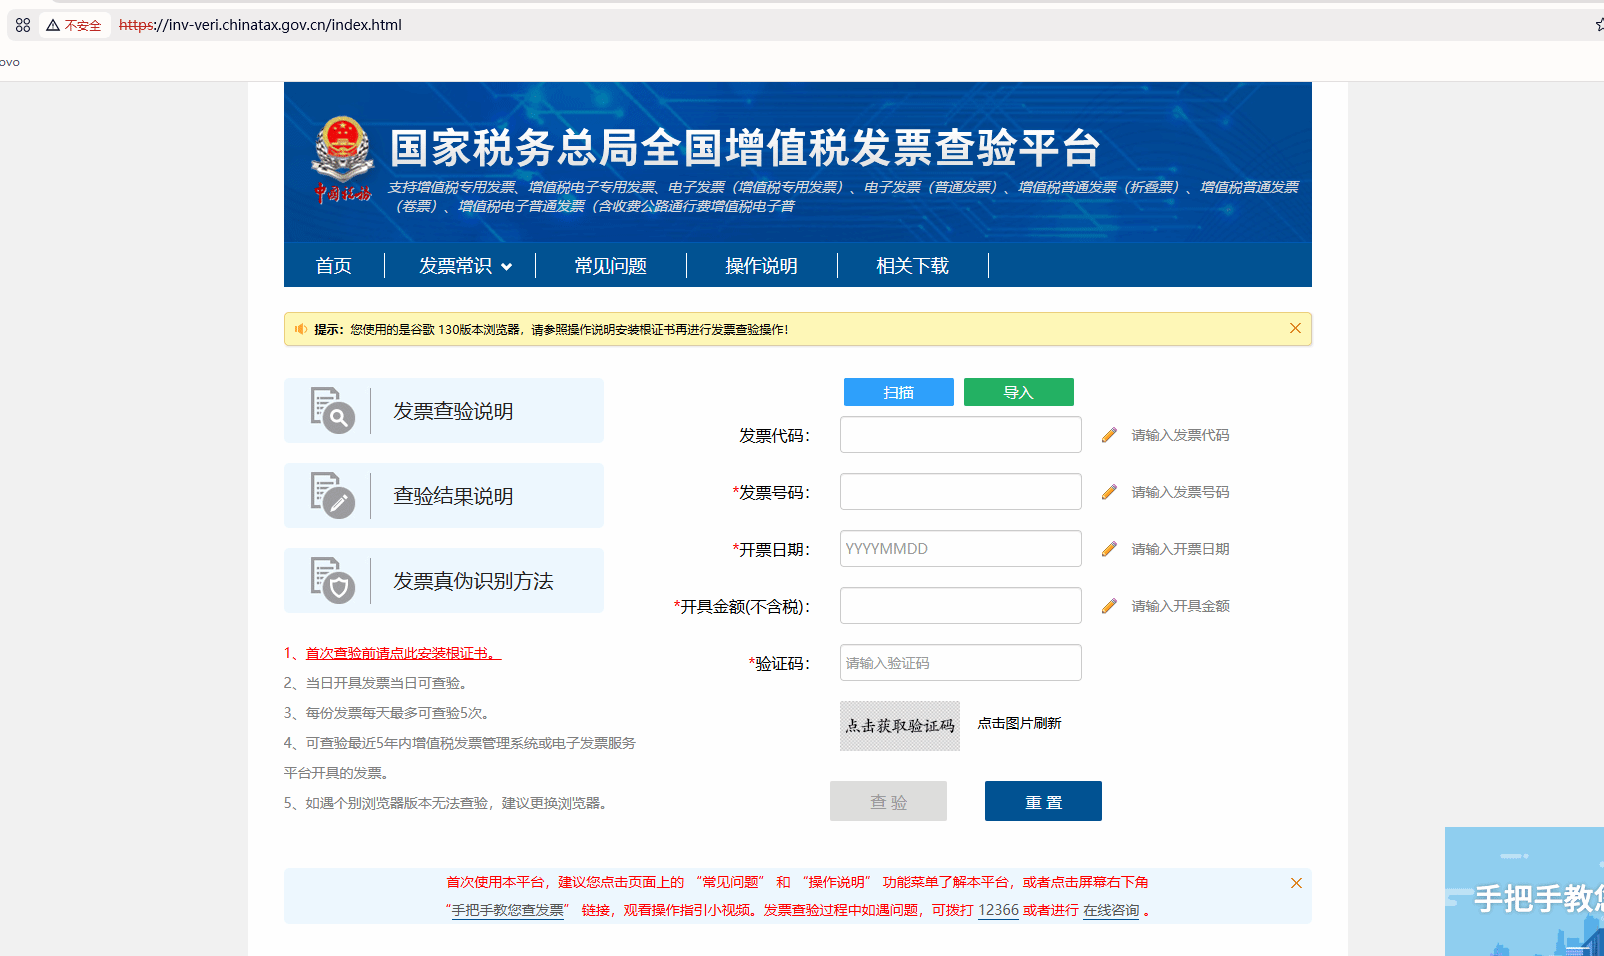Open the 常见问题 menu item
The image size is (1604, 956).
[610, 266]
